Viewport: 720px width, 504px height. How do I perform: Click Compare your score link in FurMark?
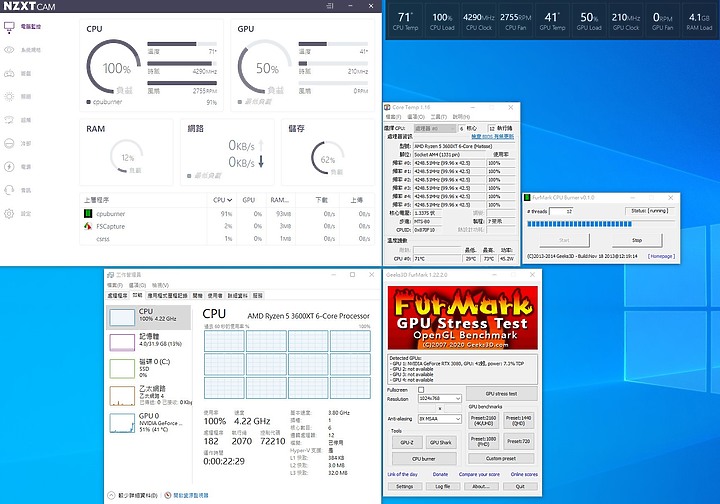click(479, 474)
